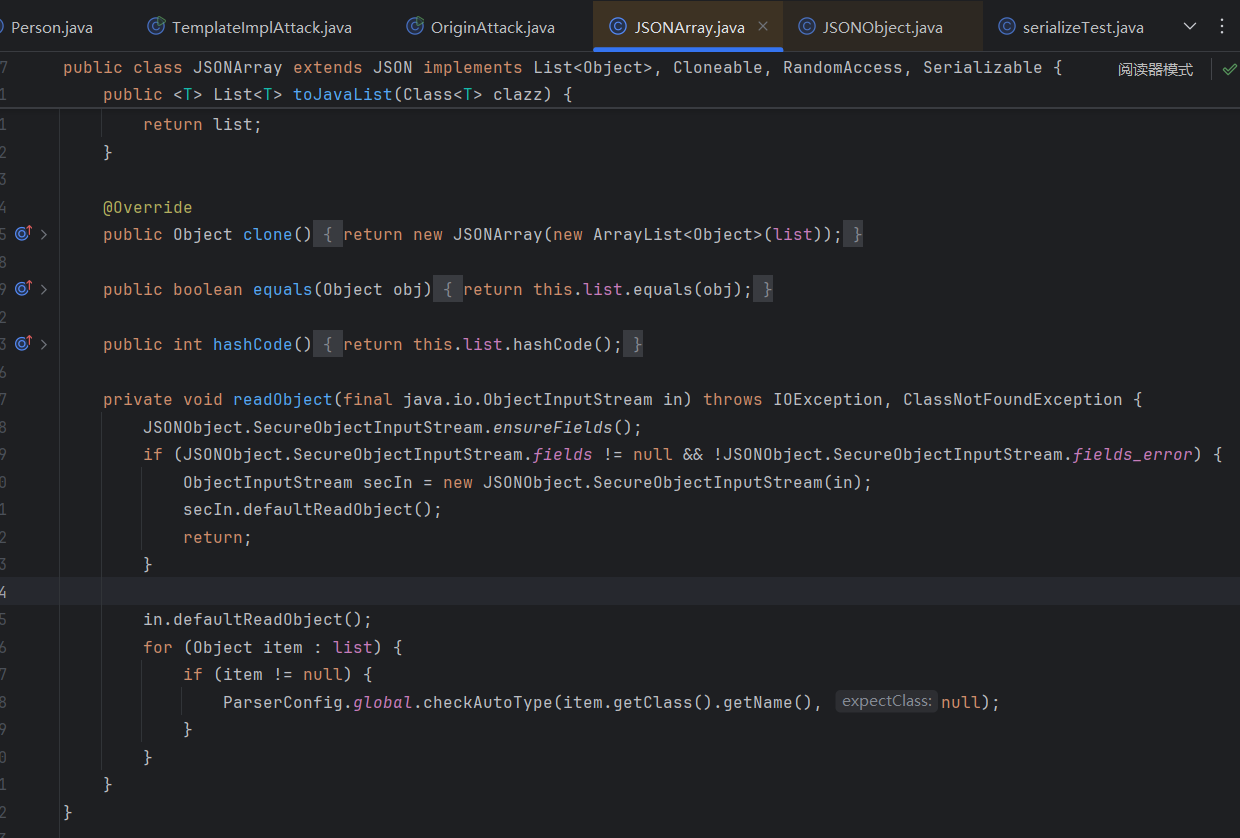1240x838 pixels.
Task: Click override gutter icon beside hashCode method
Action: 24,344
